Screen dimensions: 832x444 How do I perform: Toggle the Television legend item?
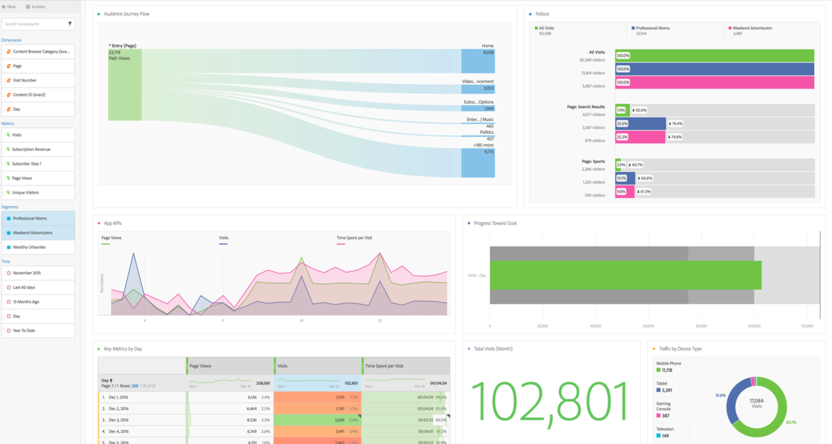[665, 432]
